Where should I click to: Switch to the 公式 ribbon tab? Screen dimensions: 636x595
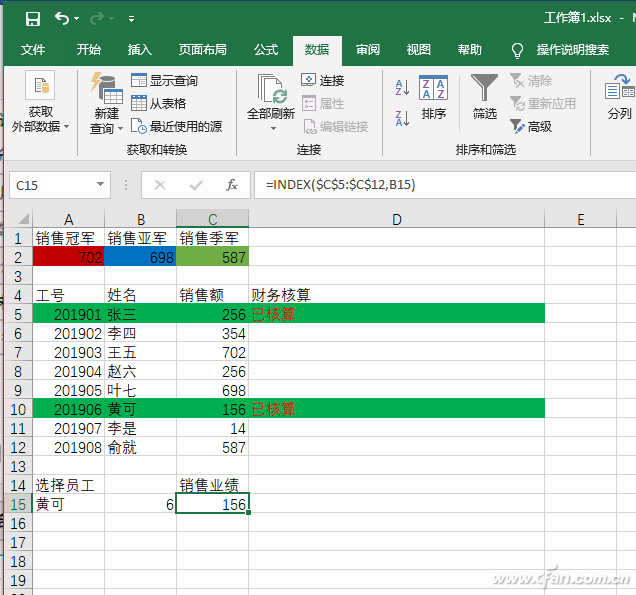tap(266, 50)
